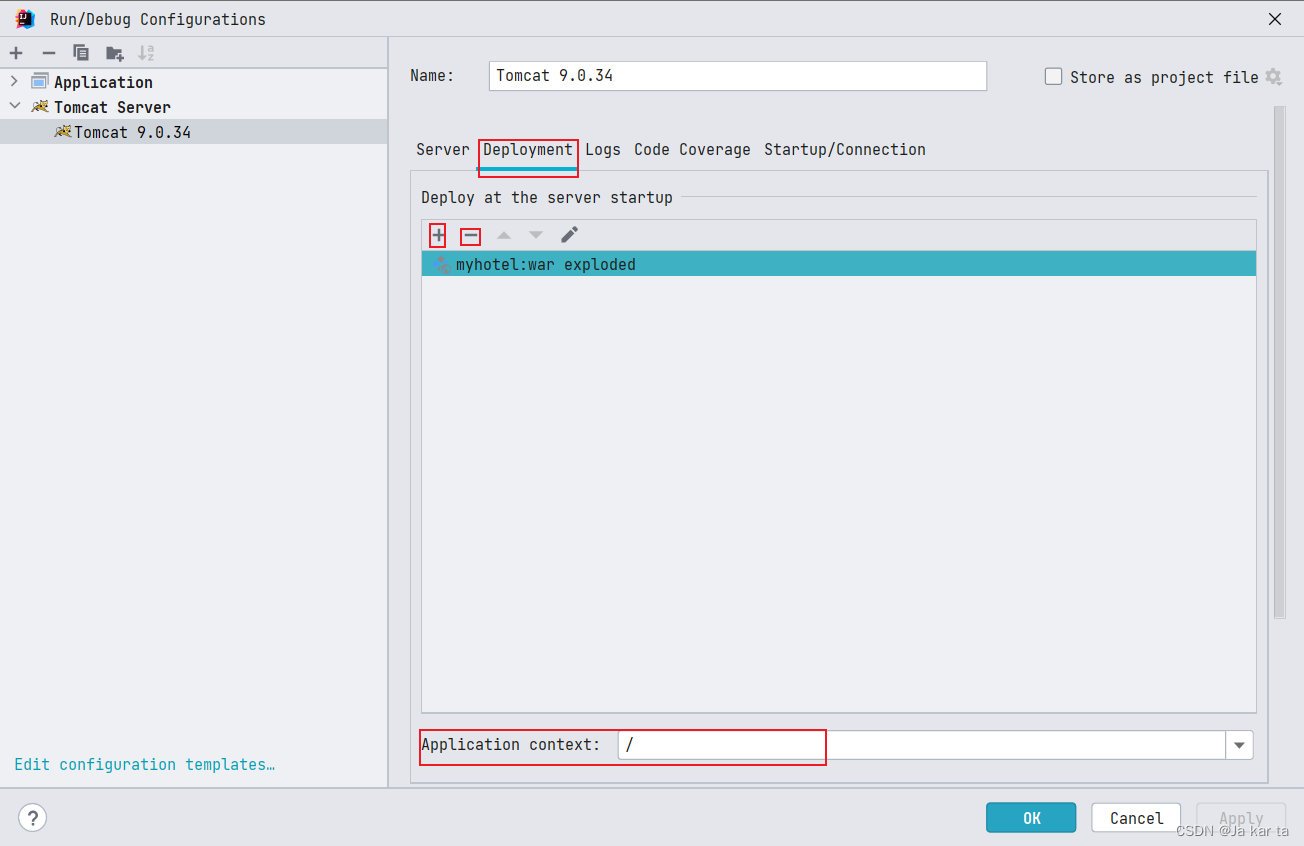This screenshot has height=846, width=1304.
Task: Open help with the question mark button
Action: point(32,818)
